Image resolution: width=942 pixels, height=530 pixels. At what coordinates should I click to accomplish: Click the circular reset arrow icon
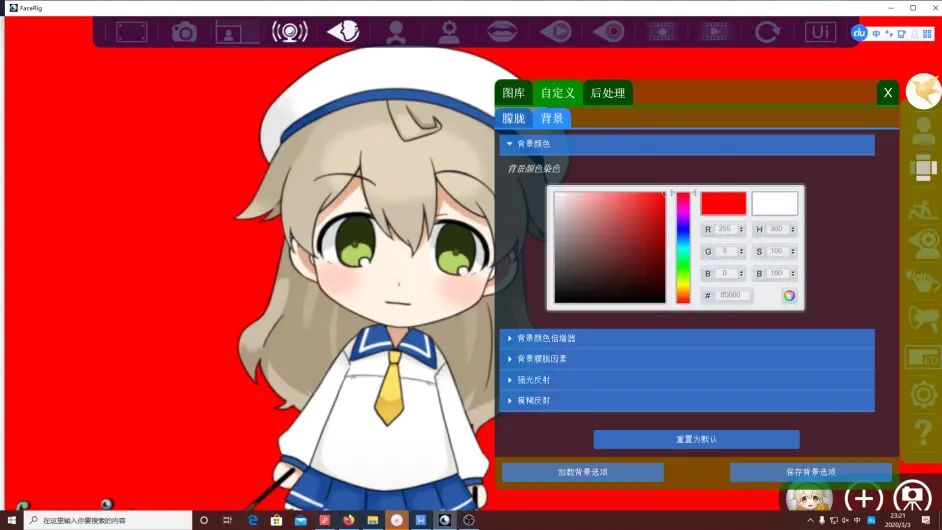point(767,32)
